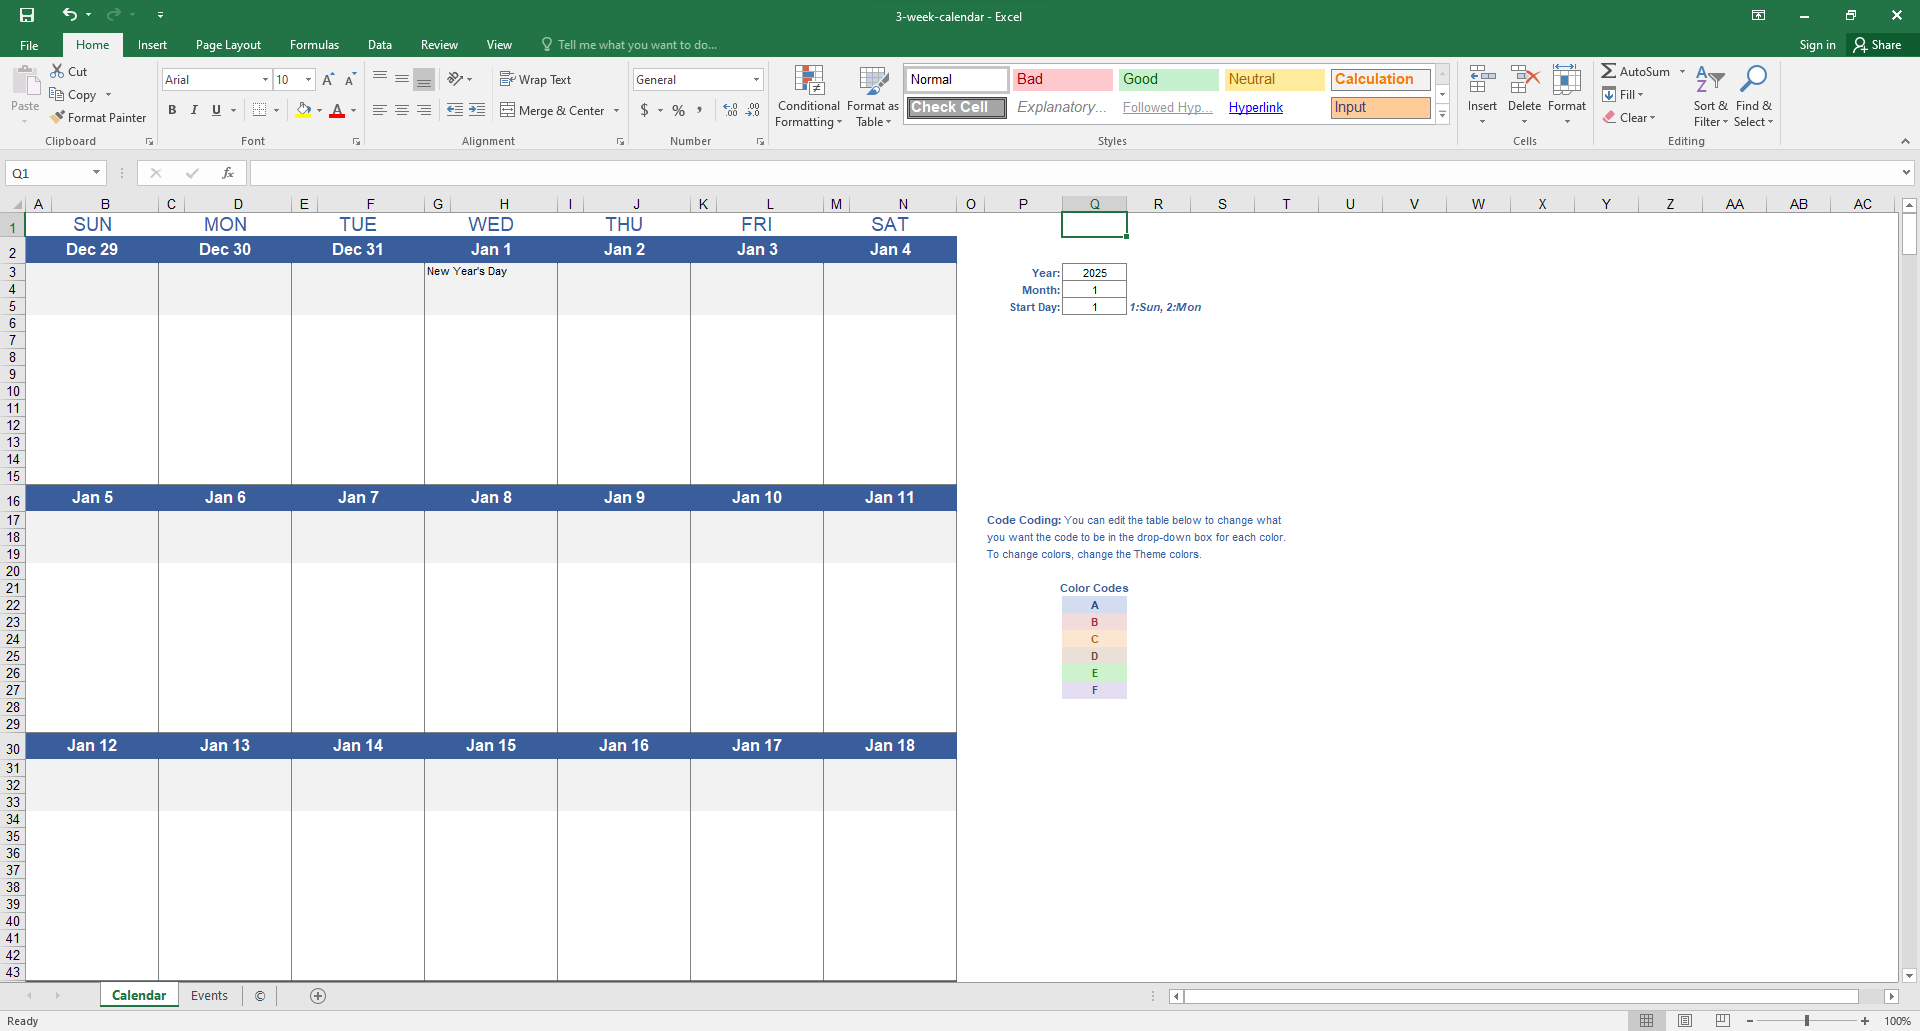Expand the font name dropdown showing Arial
This screenshot has width=1920, height=1031.
point(265,80)
